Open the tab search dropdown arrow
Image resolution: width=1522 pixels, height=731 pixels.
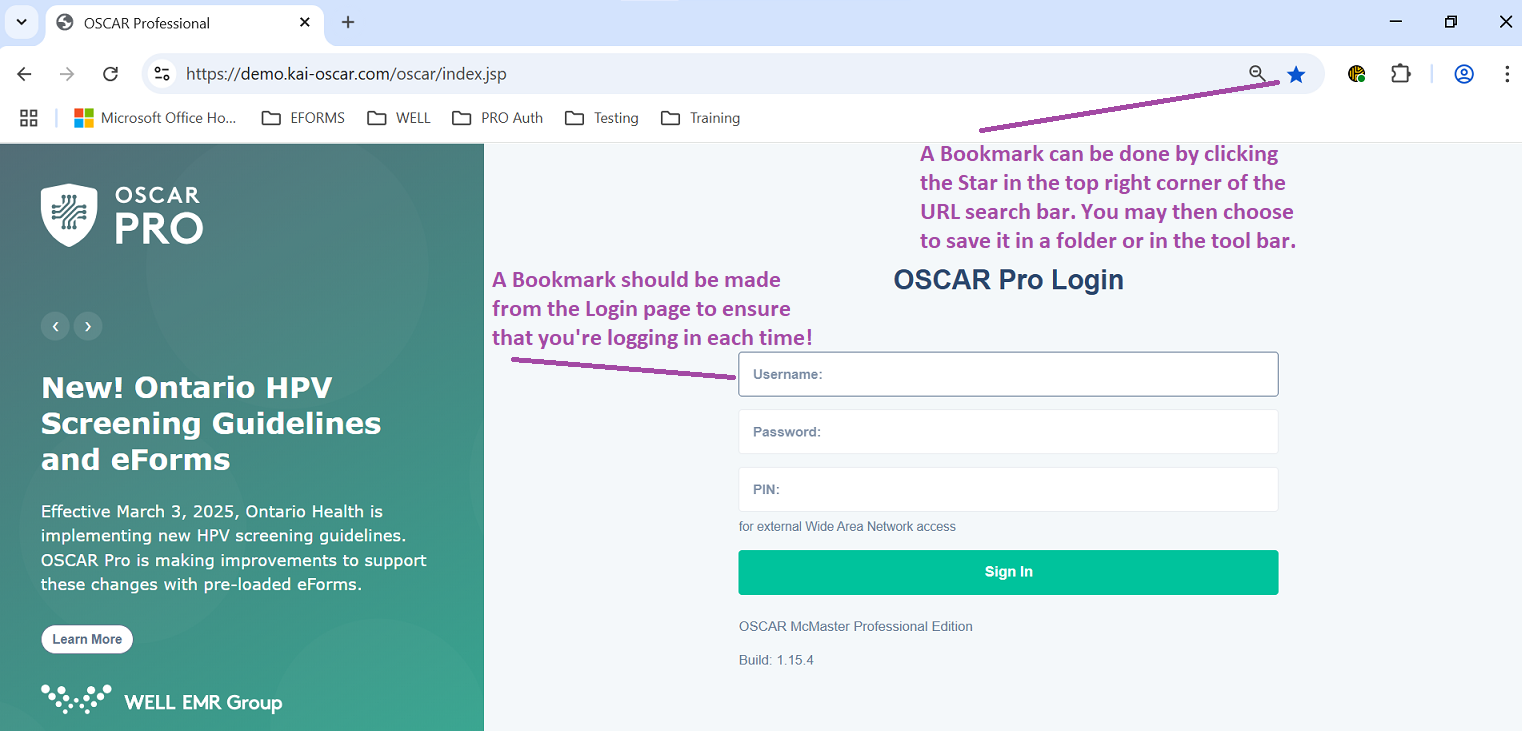21,22
